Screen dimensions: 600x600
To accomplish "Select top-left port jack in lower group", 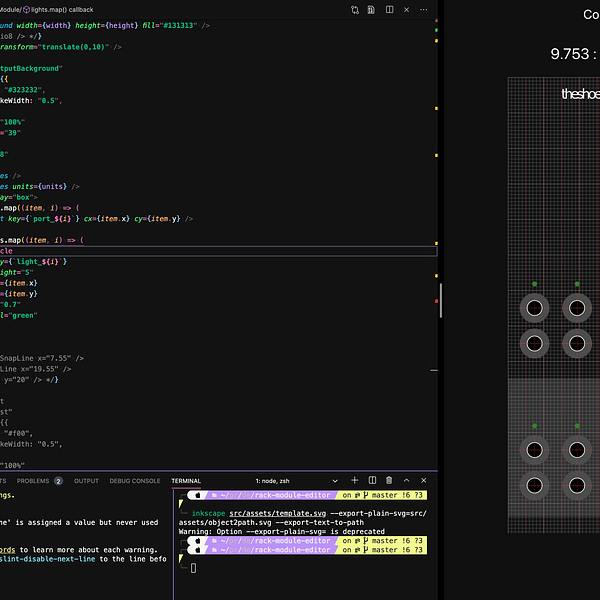I will pyautogui.click(x=534, y=450).
